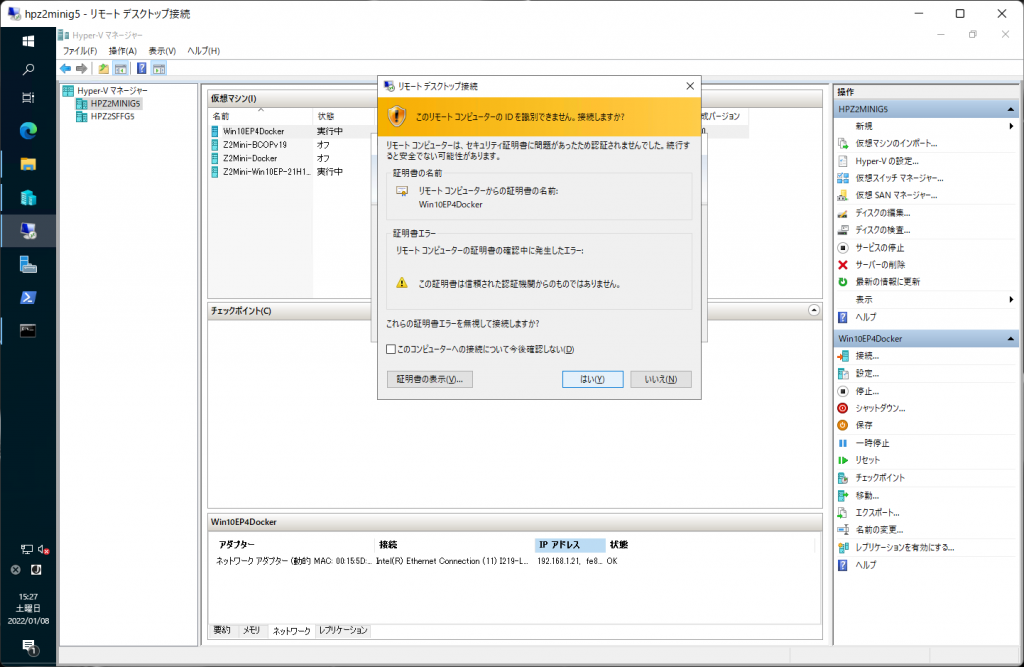Viewport: 1024px width, 667px height.
Task: Click the volume muted tray icon
Action: tap(43, 549)
